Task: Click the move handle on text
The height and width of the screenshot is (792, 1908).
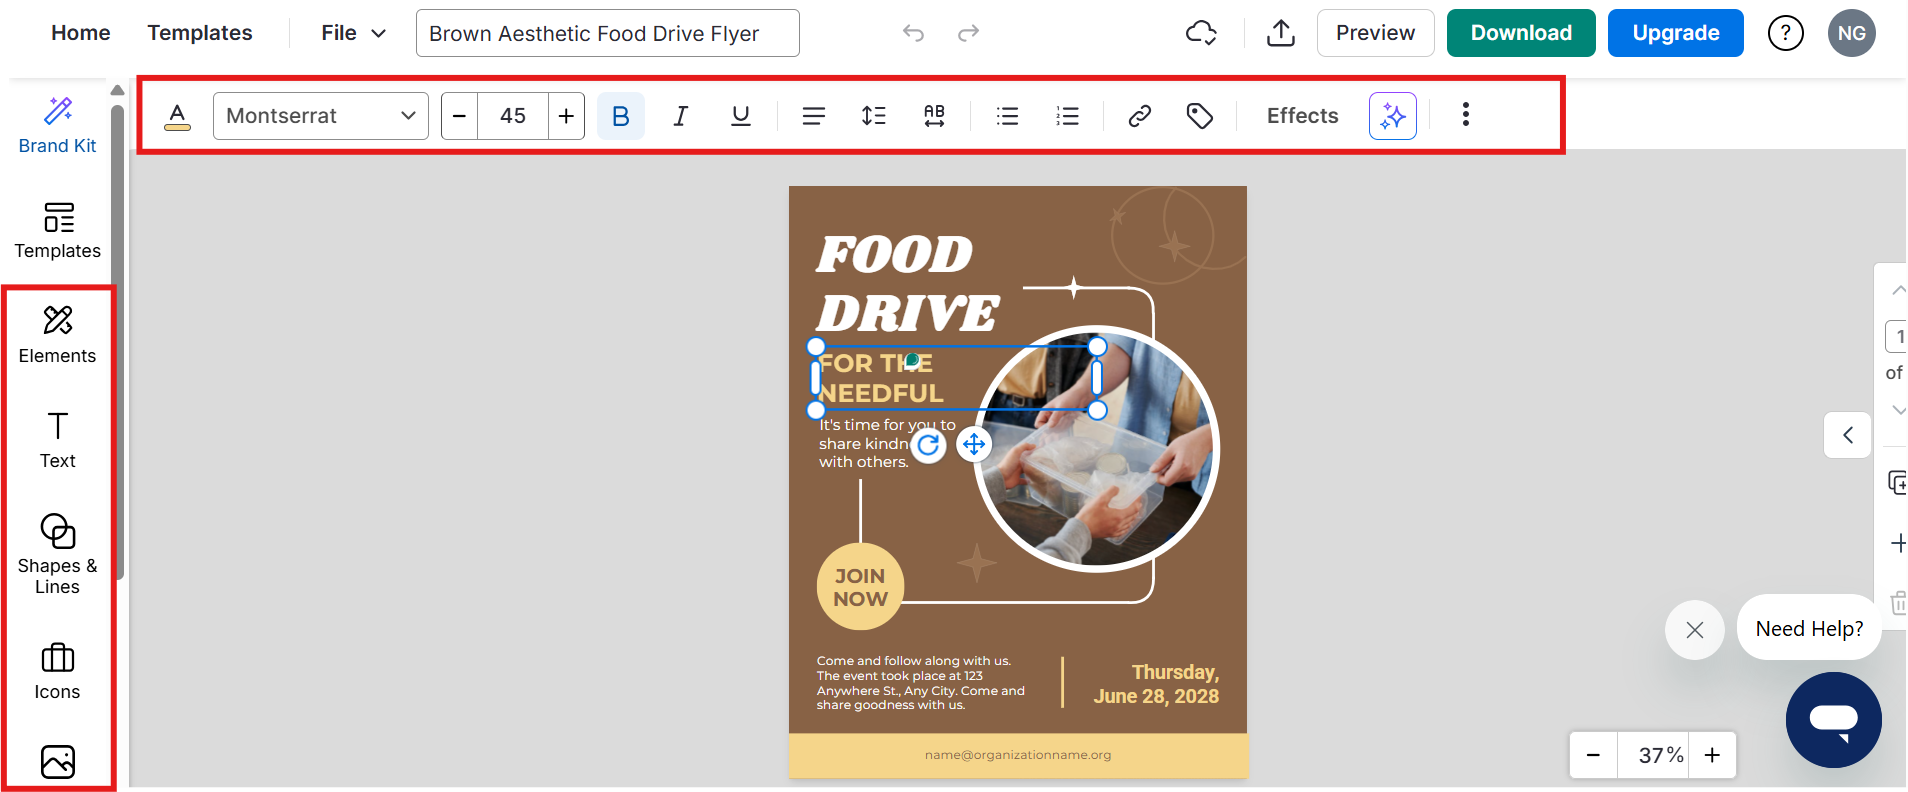Action: [974, 444]
